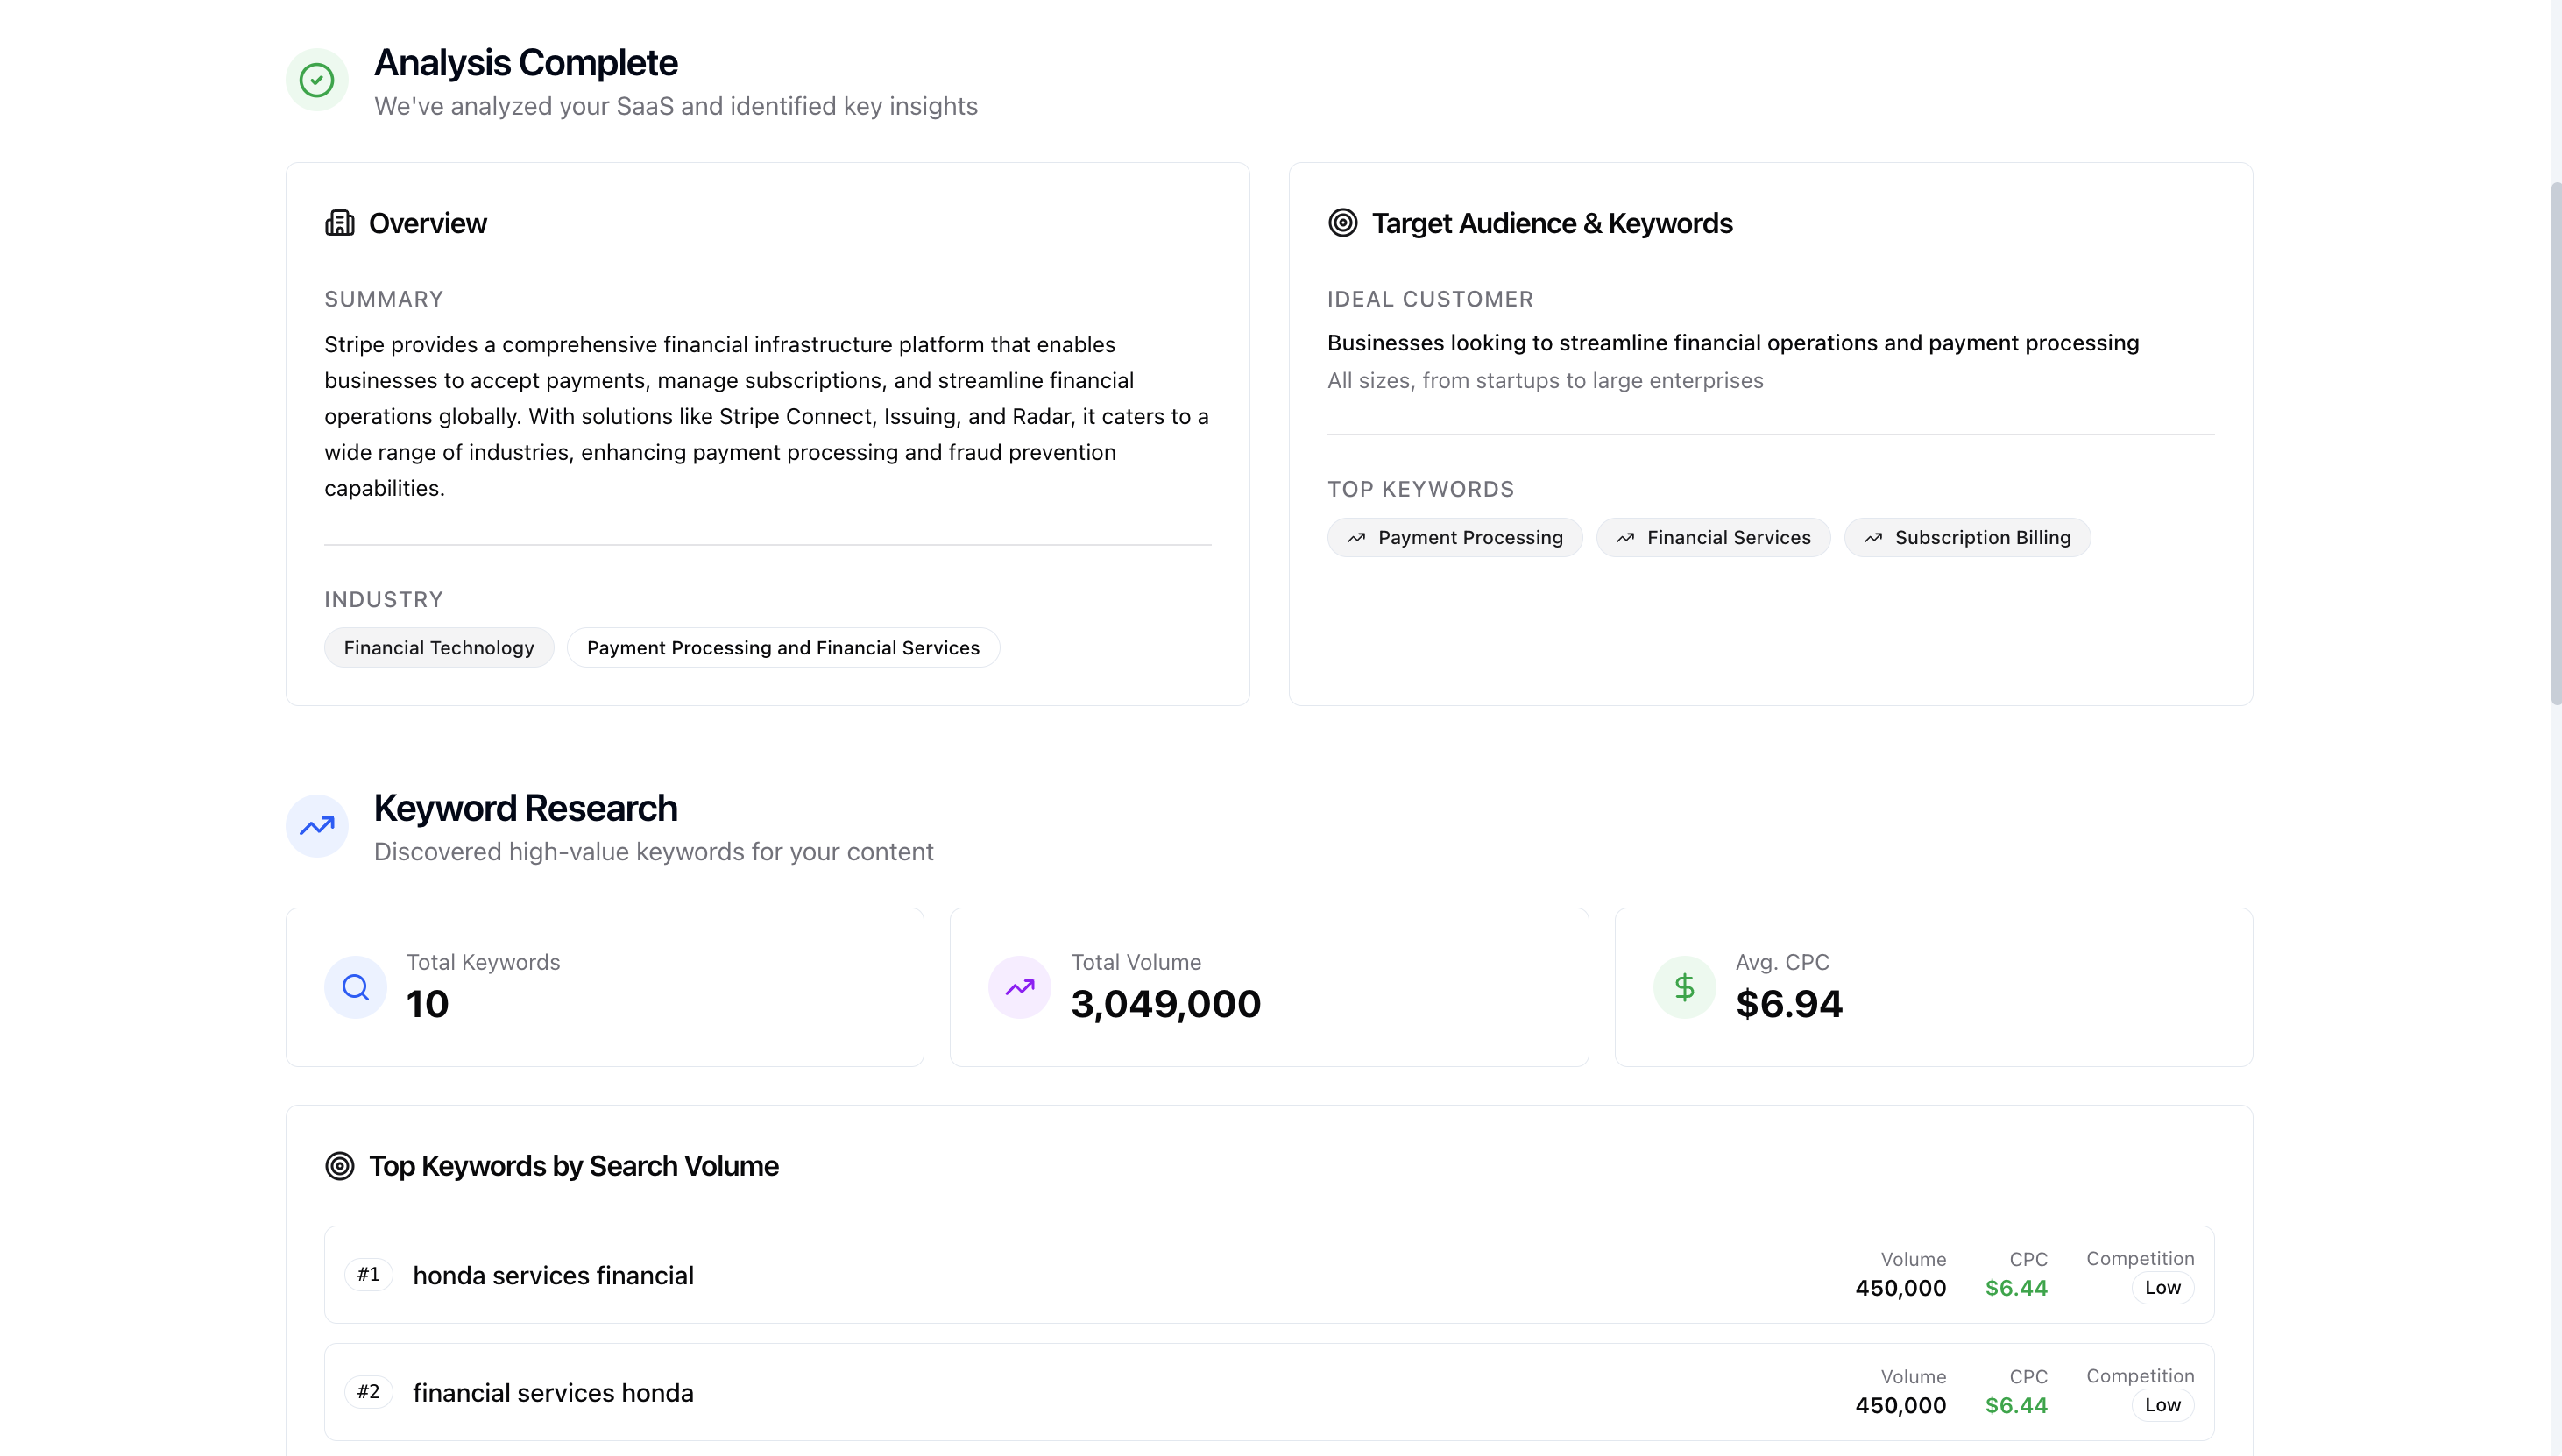Screen dimensions: 2562x1456
Task: Click the purple trend icon in Total Volume card
Action: click(x=1019, y=986)
